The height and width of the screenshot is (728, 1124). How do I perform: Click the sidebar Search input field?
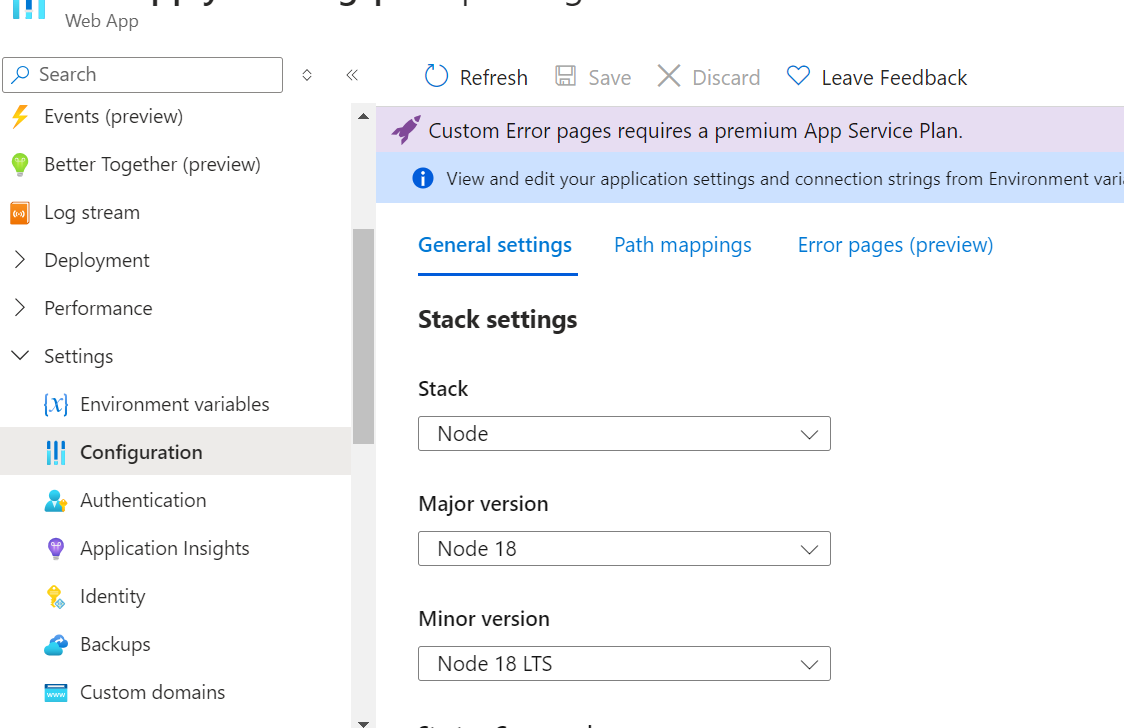coord(143,75)
